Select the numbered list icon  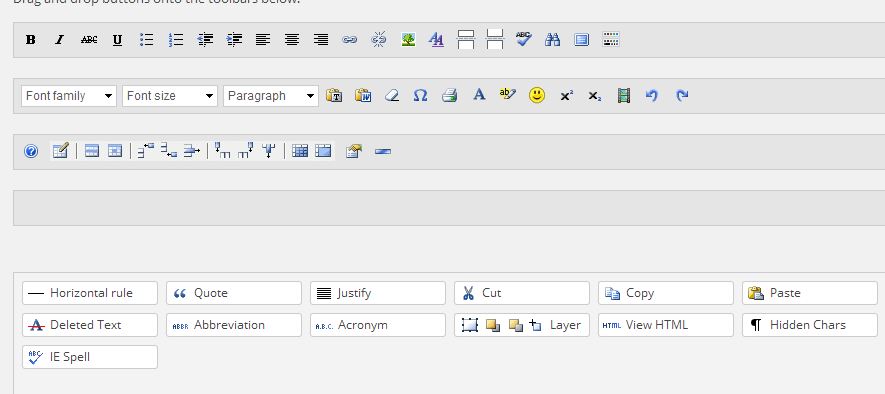tap(176, 40)
